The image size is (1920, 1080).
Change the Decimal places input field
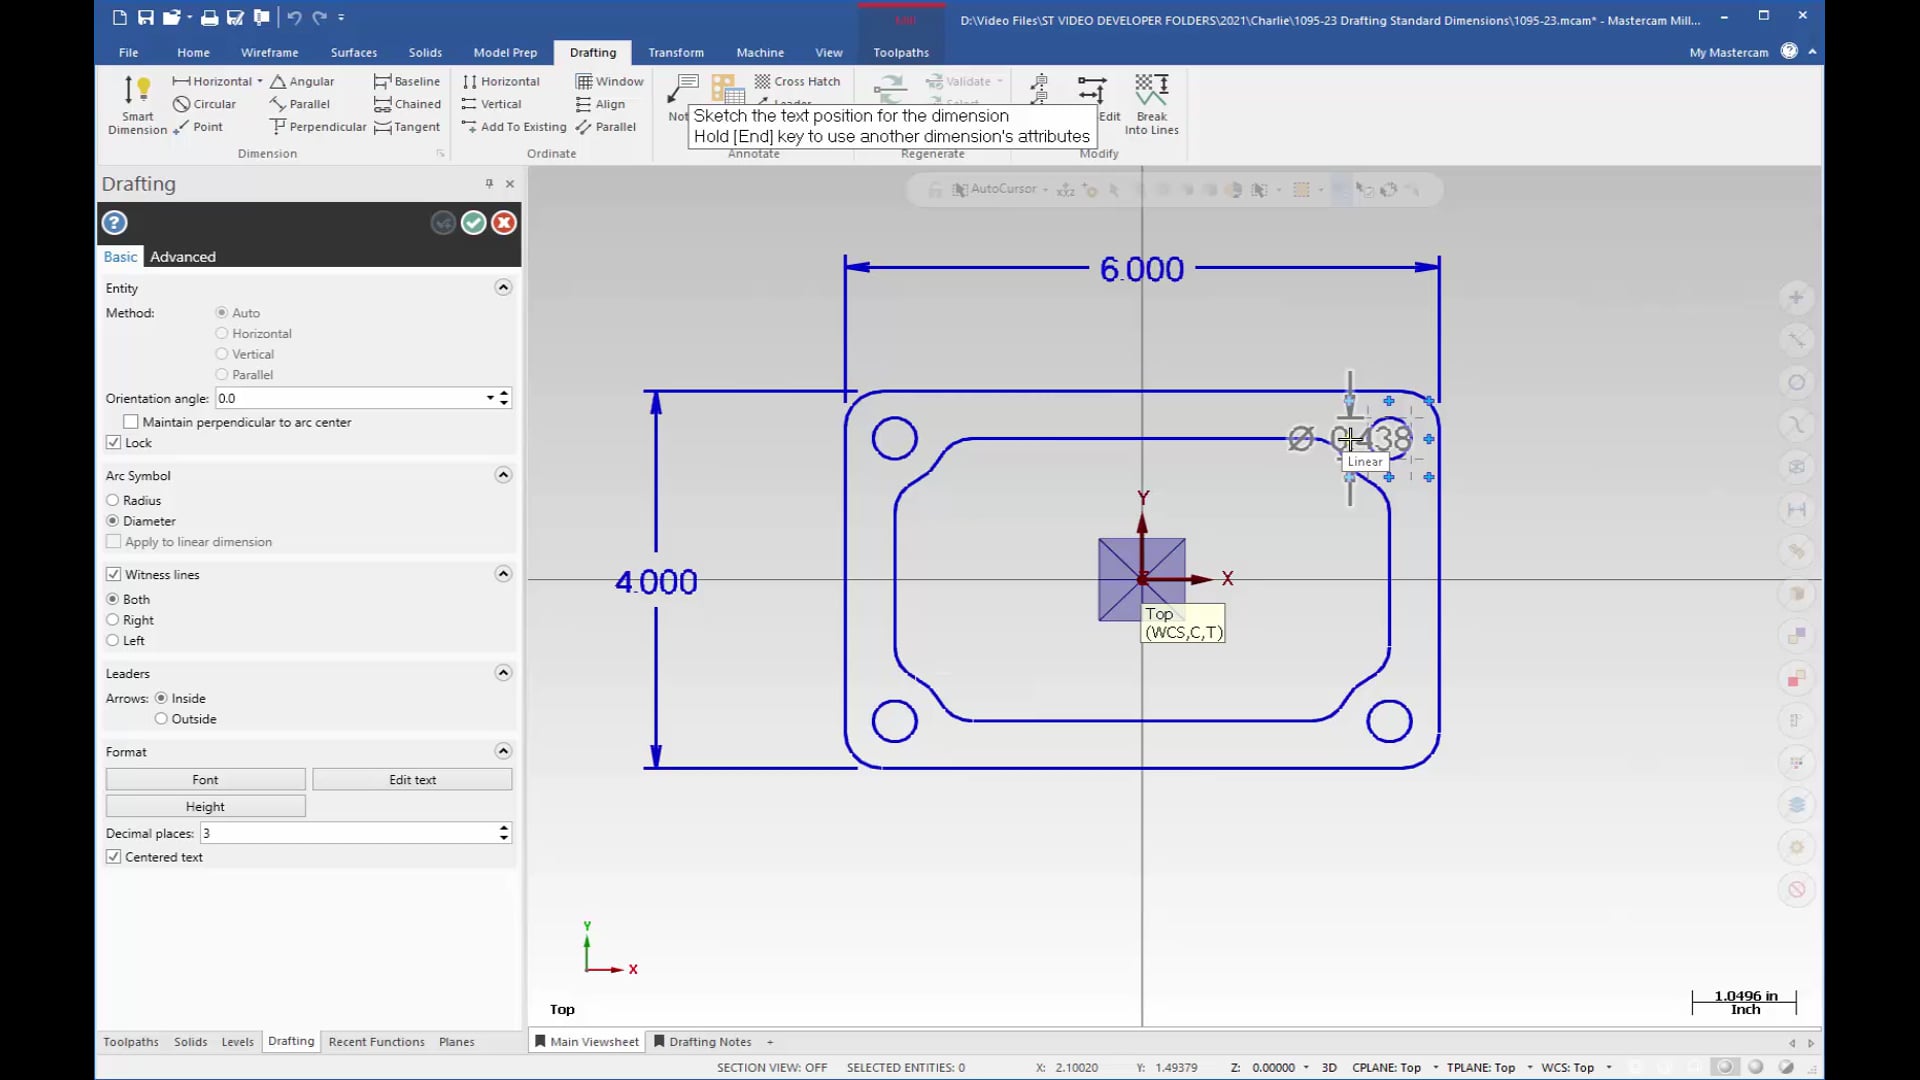(x=347, y=832)
